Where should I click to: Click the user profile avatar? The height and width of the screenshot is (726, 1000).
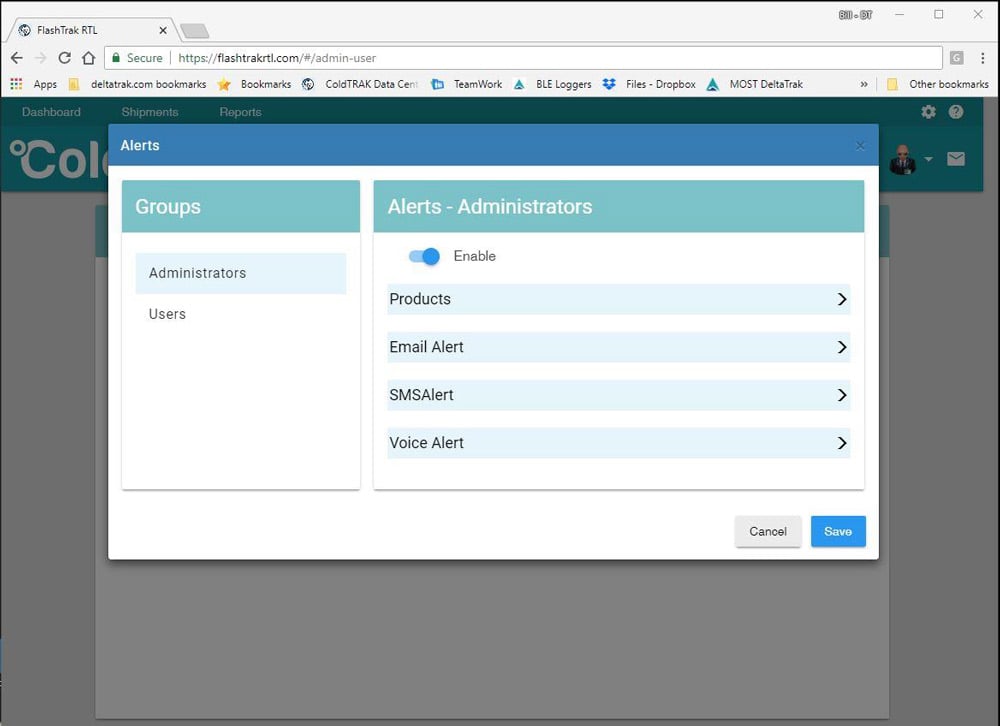click(902, 159)
